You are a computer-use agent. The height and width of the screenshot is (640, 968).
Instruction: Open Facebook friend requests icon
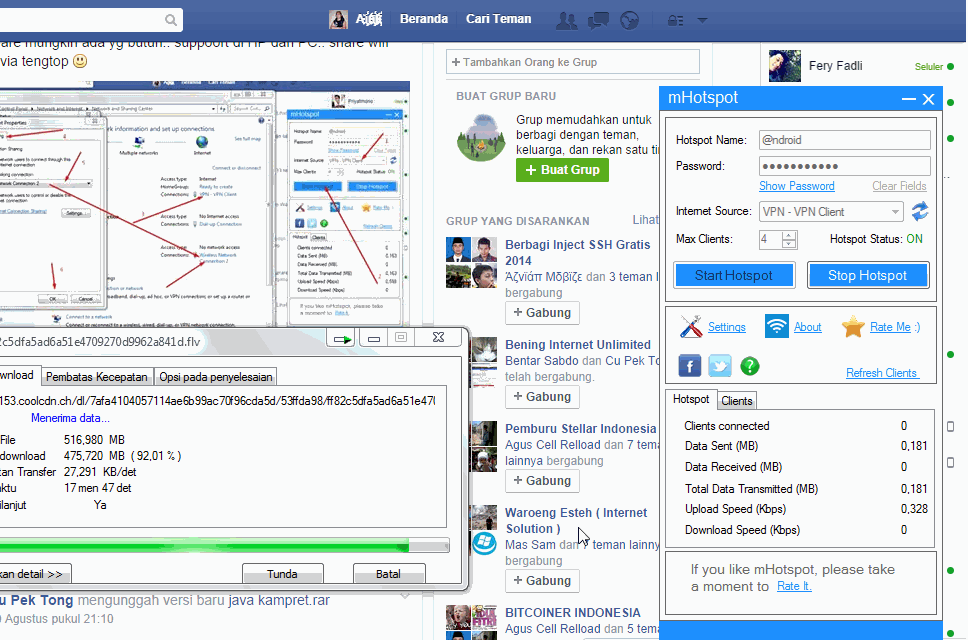566,20
